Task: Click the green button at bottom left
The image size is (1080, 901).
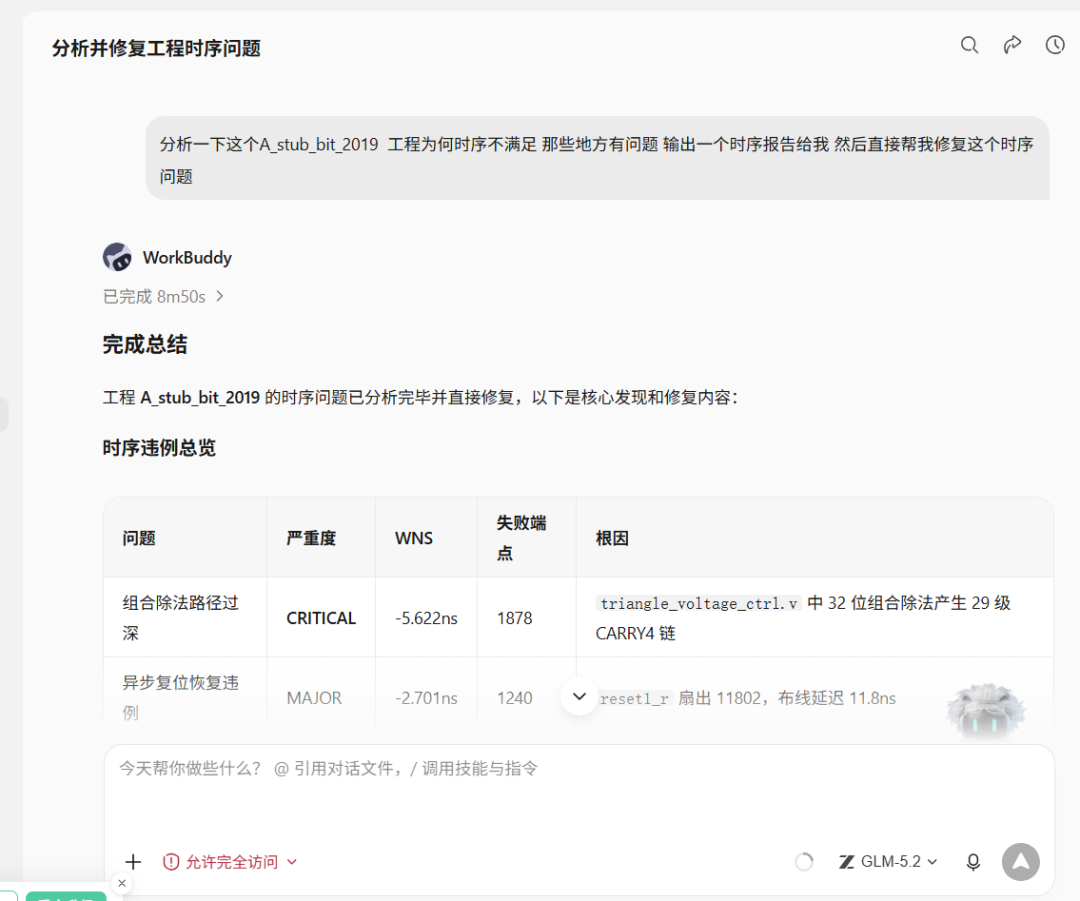Action: (66, 896)
